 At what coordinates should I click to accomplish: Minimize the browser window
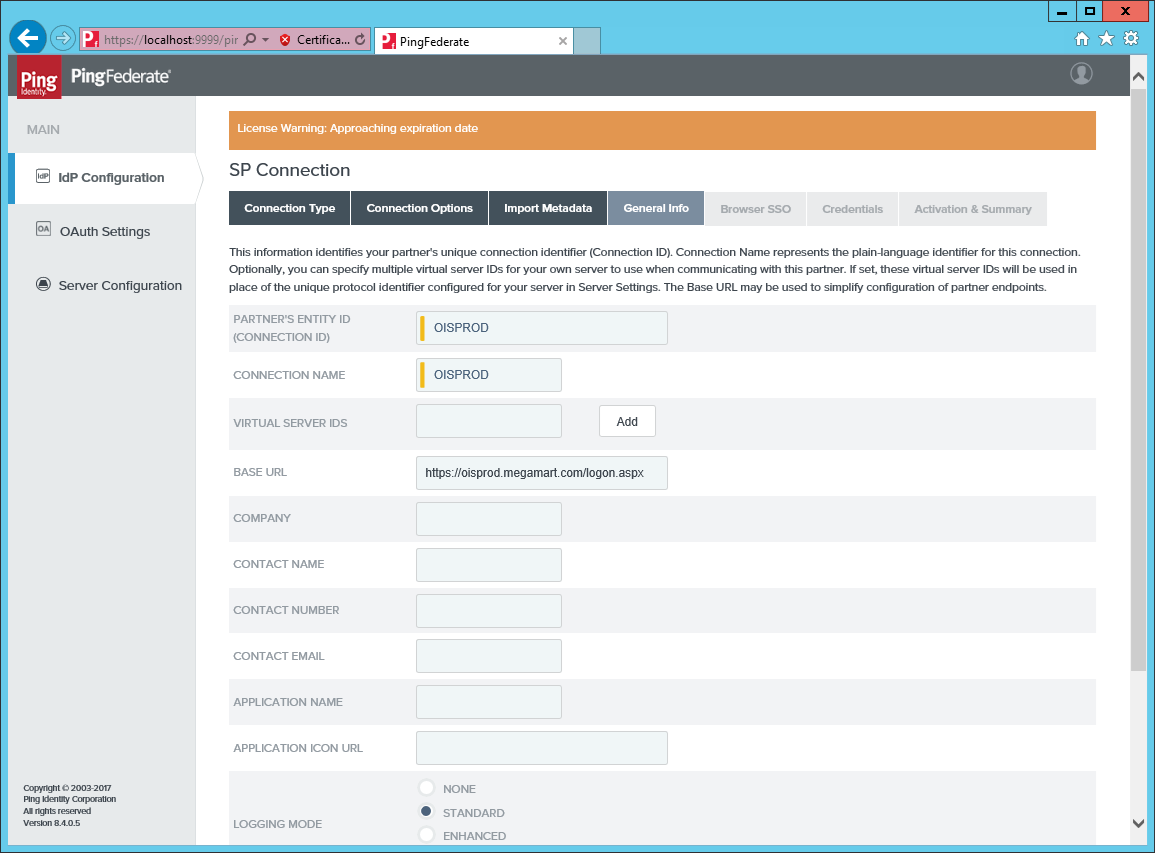tap(1061, 12)
